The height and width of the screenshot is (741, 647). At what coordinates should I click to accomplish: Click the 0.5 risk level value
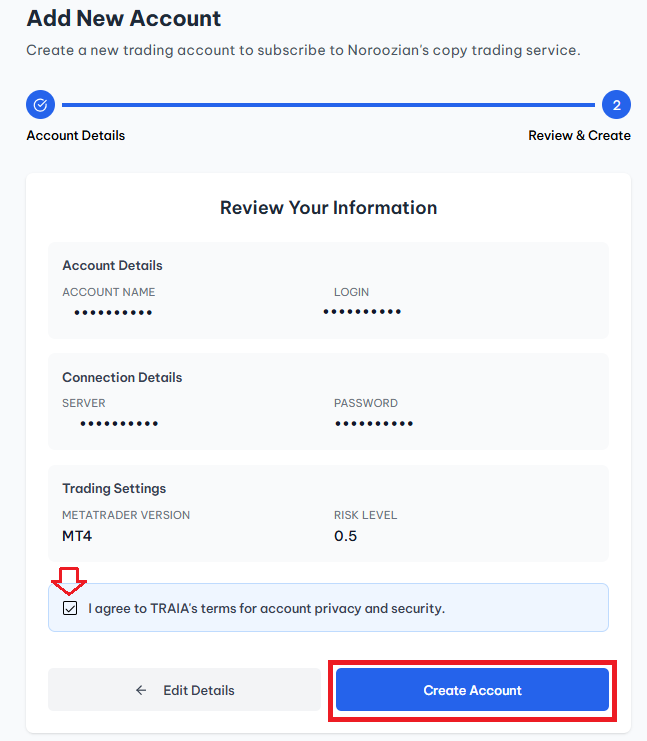[x=346, y=536]
